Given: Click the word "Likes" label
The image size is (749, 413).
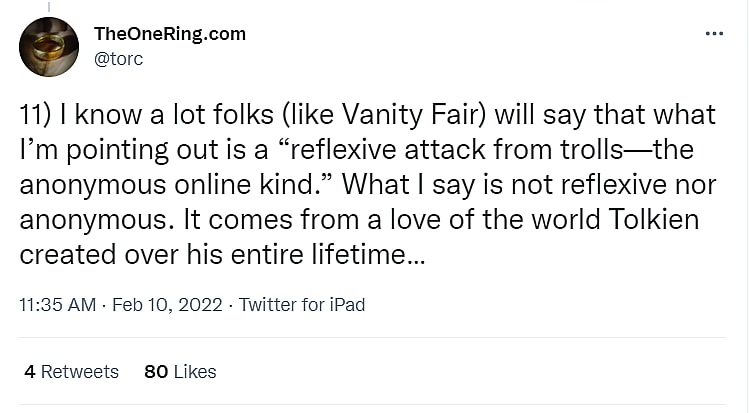Looking at the screenshot, I should click(x=194, y=371).
